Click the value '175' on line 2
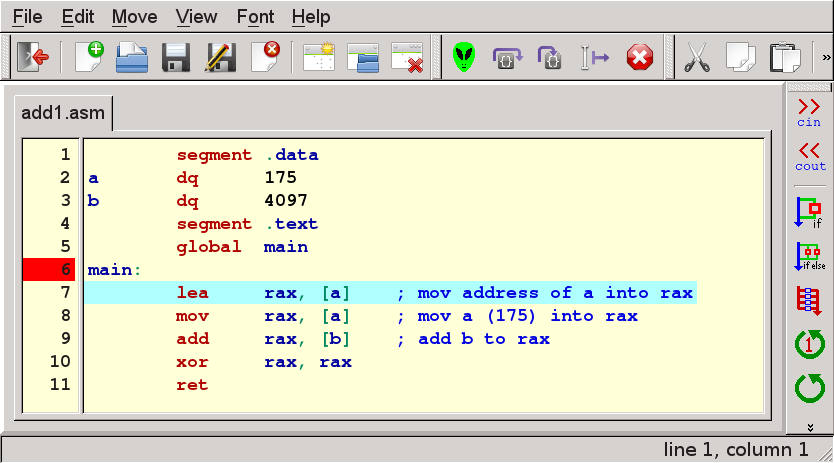 pyautogui.click(x=280, y=178)
